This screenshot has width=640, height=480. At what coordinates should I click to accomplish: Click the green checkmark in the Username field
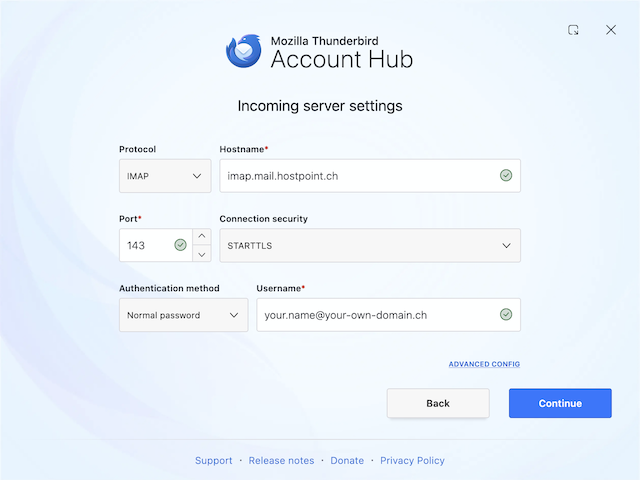(x=506, y=315)
